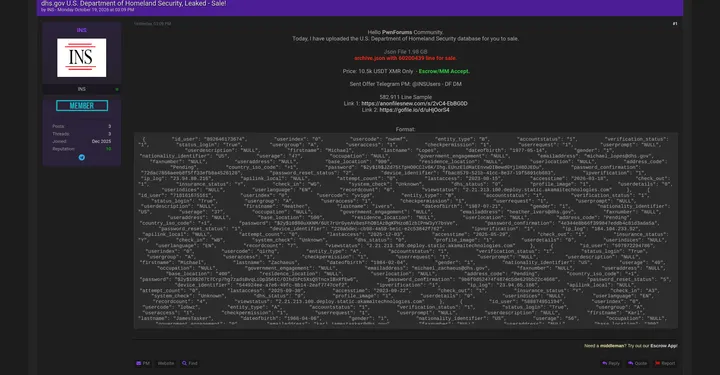Open the Telegram icon under INS profile

[82, 157]
